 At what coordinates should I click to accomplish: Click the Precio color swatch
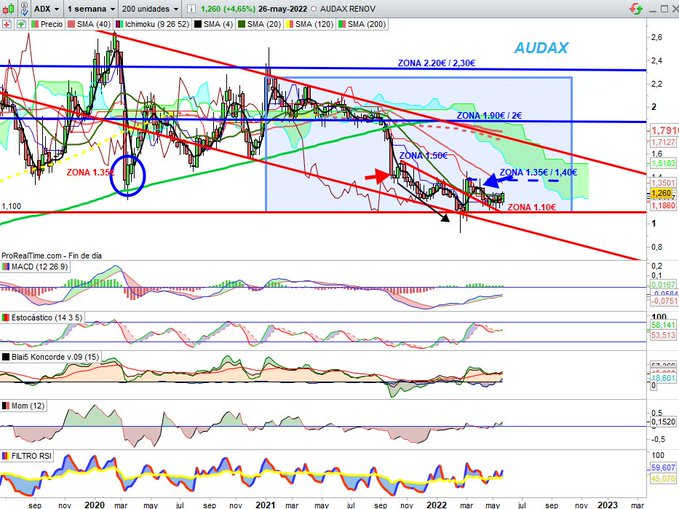[35, 24]
